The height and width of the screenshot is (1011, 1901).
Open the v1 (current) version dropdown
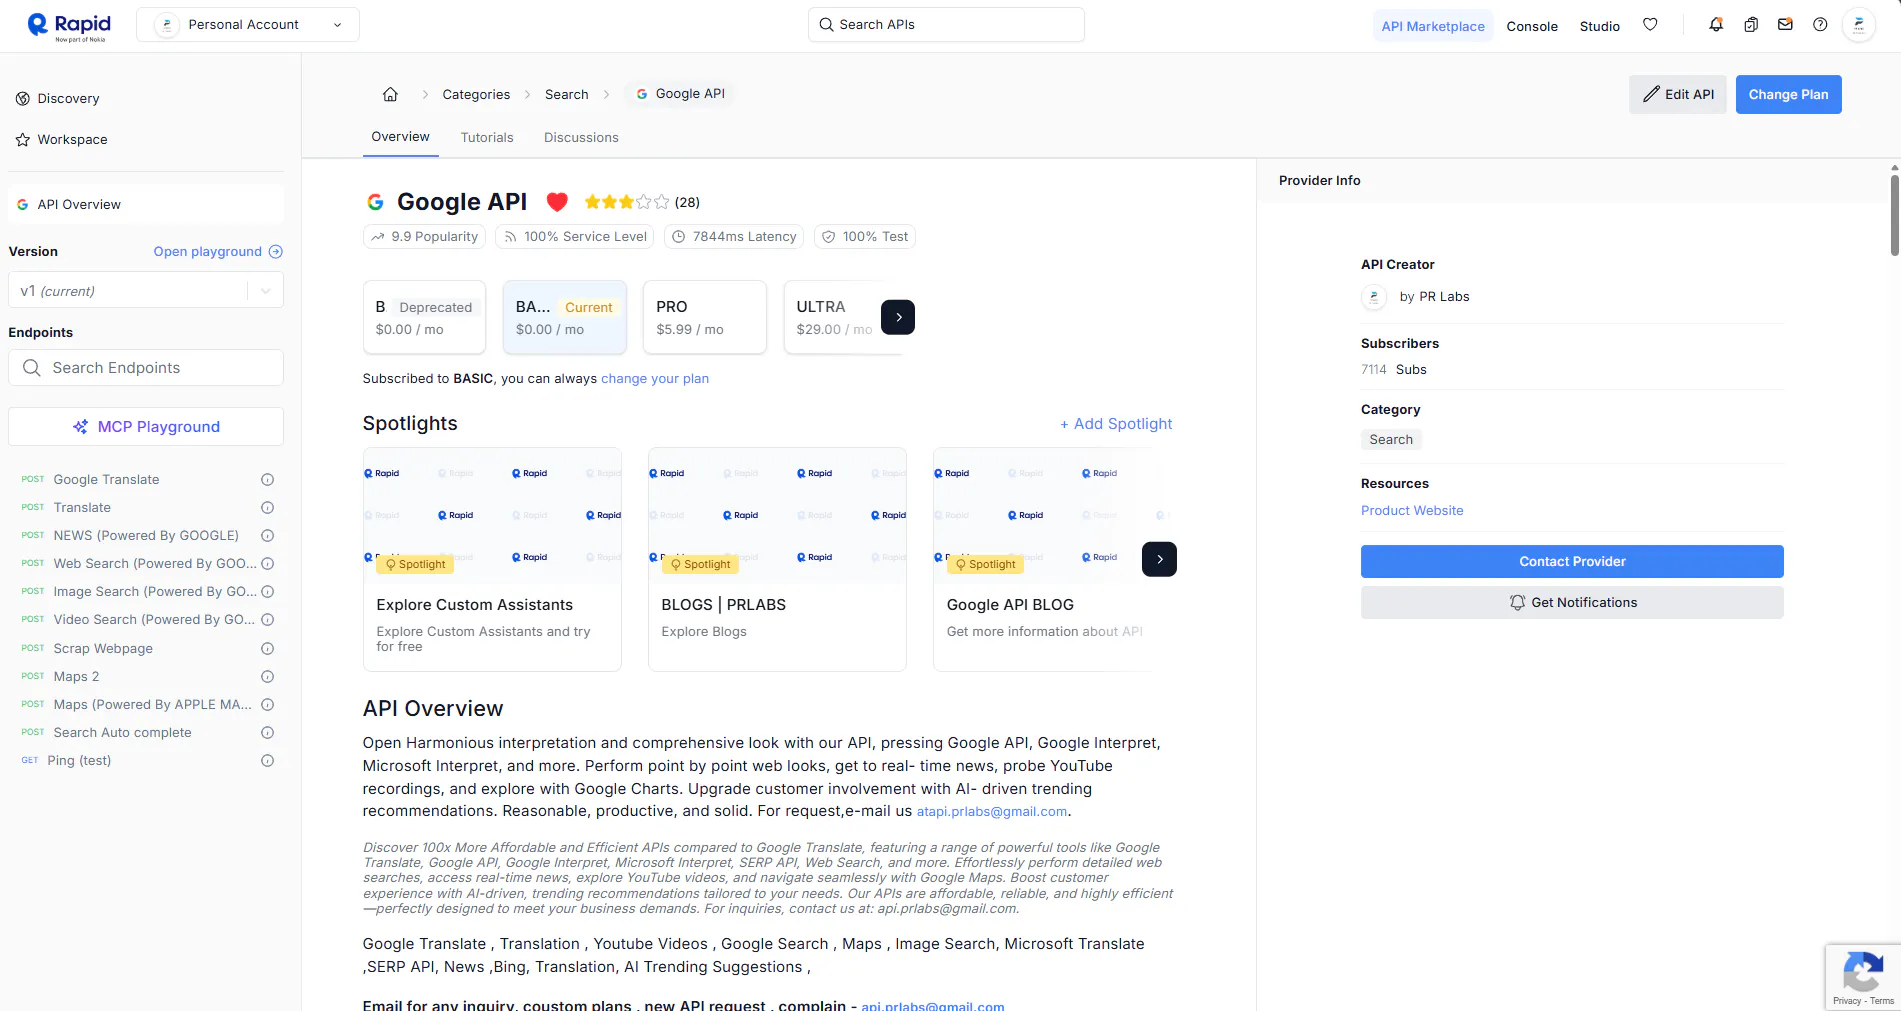click(x=146, y=291)
